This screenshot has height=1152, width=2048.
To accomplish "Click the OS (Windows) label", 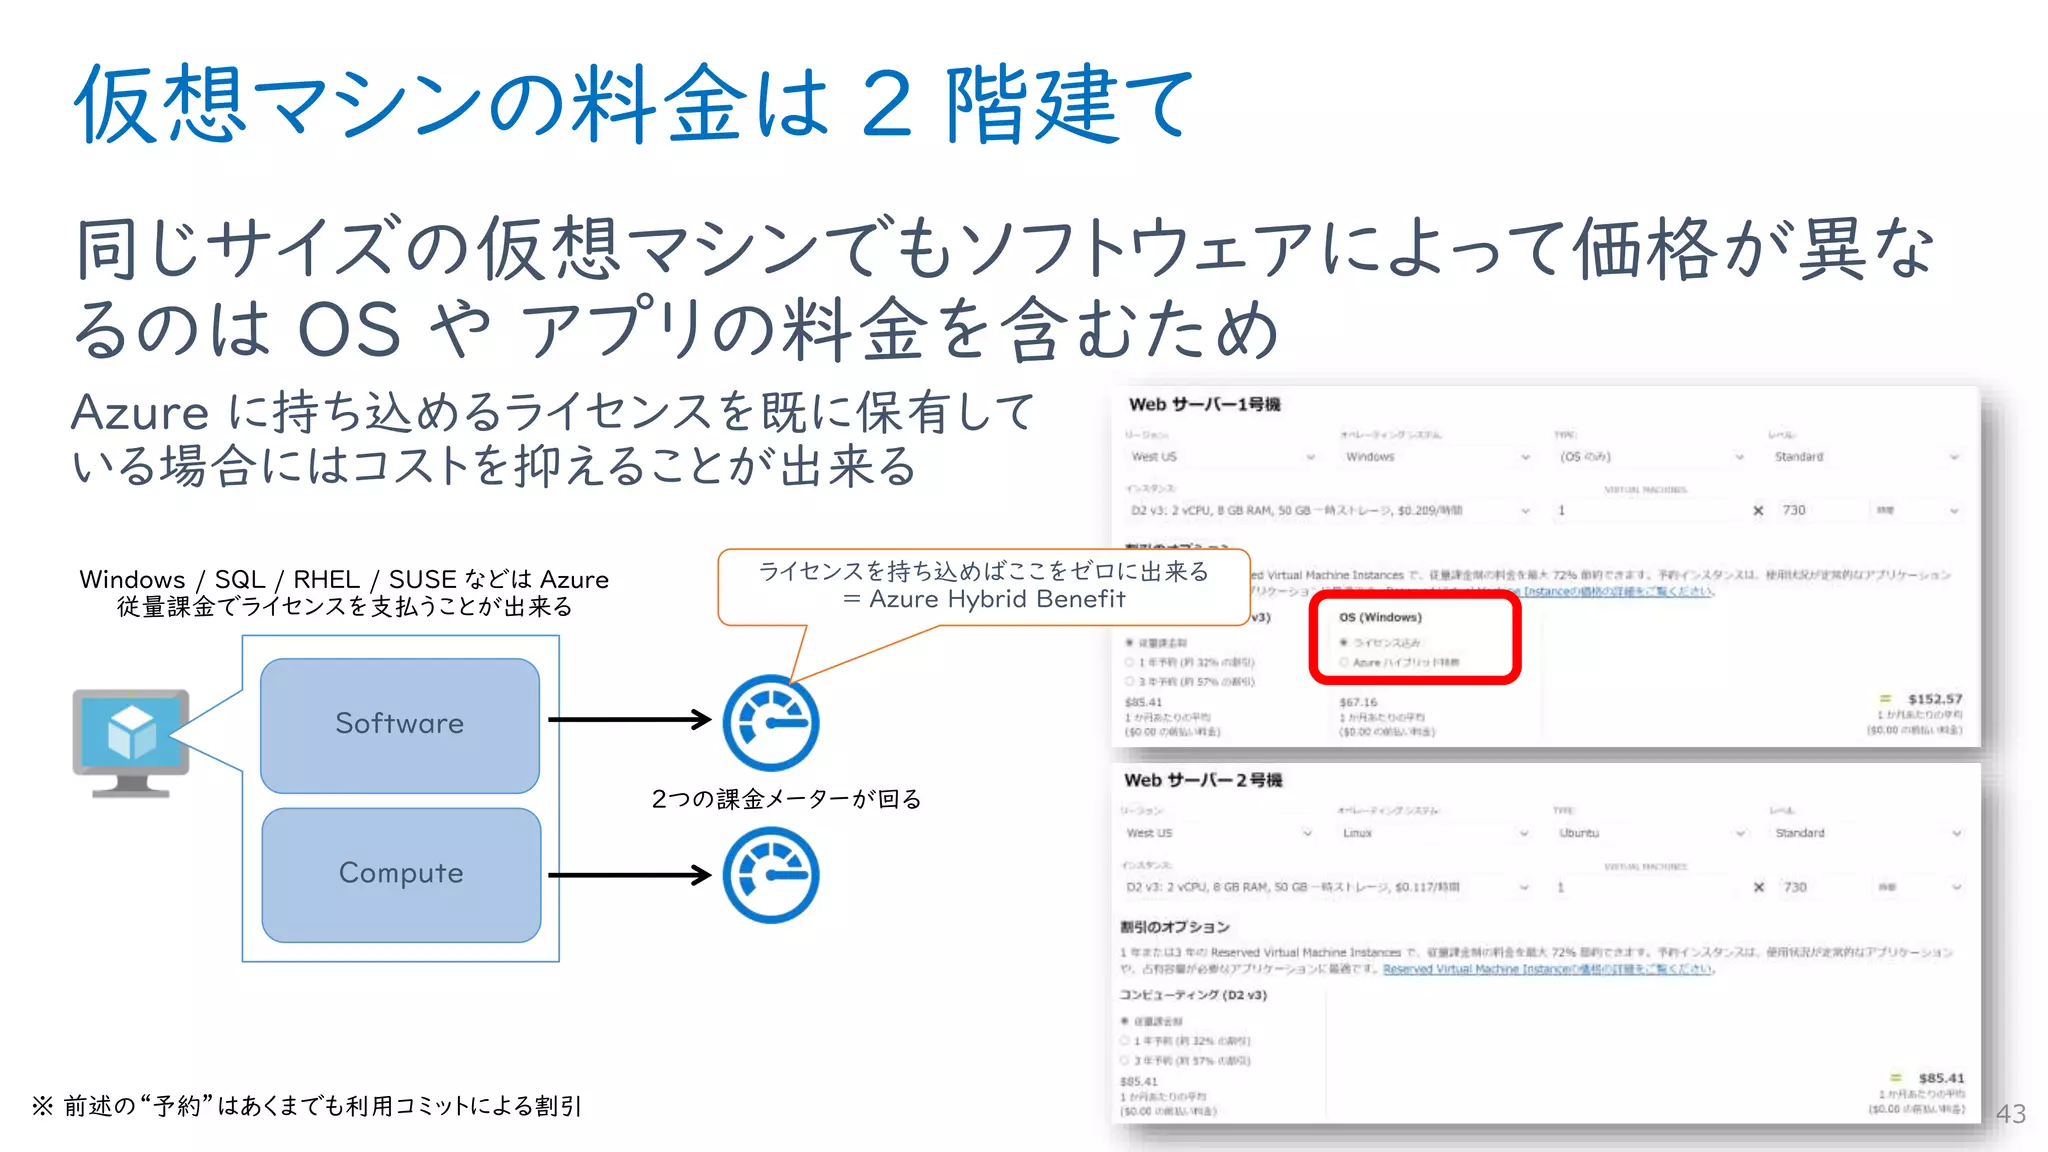I will pos(1380,617).
